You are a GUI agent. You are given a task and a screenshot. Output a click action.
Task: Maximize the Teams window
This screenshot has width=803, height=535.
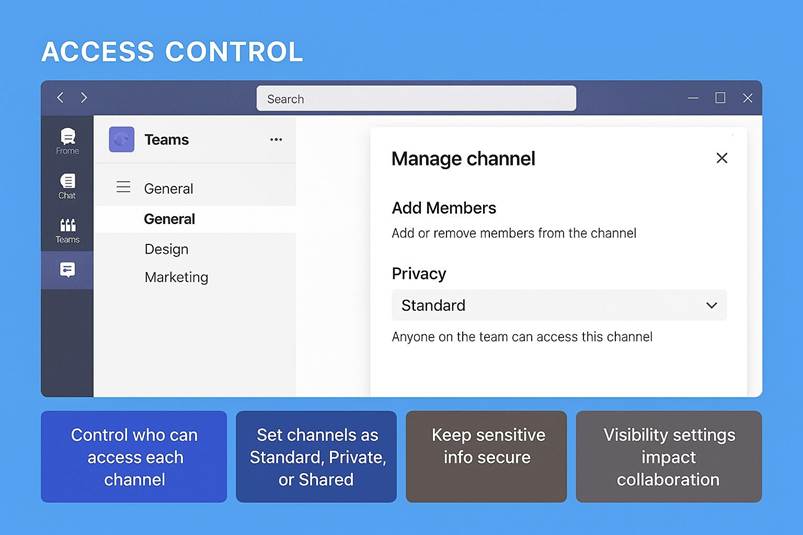coord(720,98)
